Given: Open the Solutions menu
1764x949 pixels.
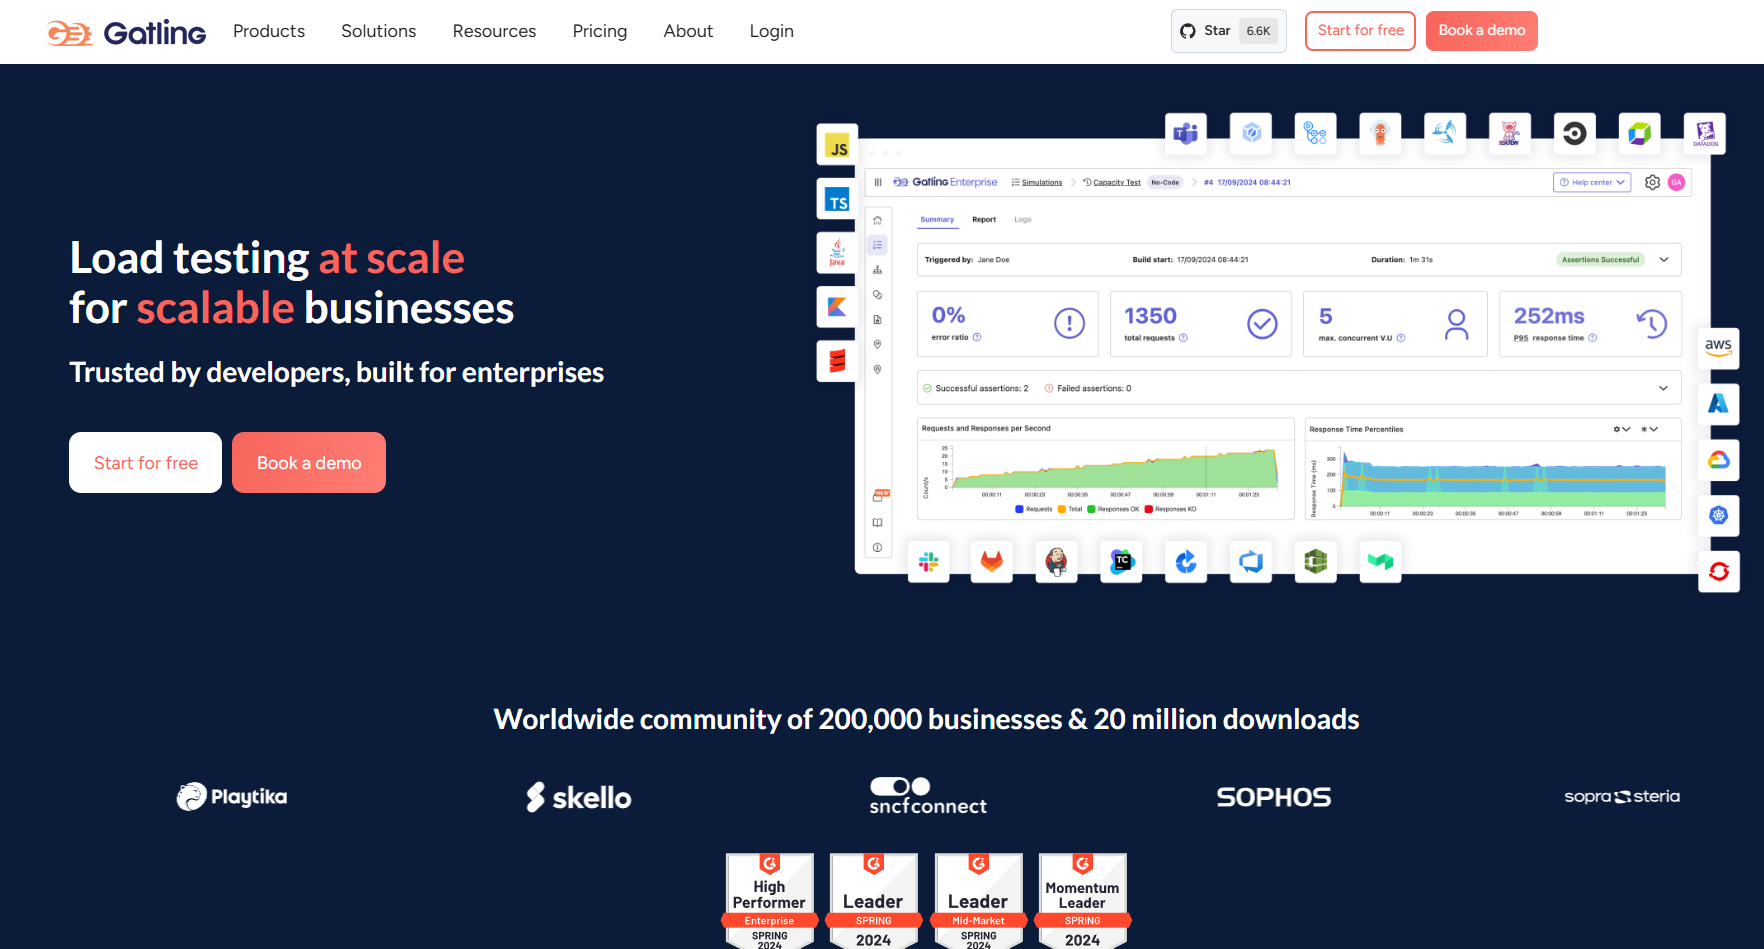Looking at the screenshot, I should click(x=378, y=31).
